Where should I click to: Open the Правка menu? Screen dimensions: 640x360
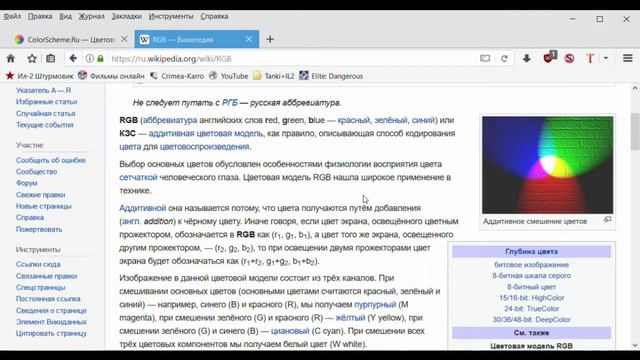click(x=40, y=16)
